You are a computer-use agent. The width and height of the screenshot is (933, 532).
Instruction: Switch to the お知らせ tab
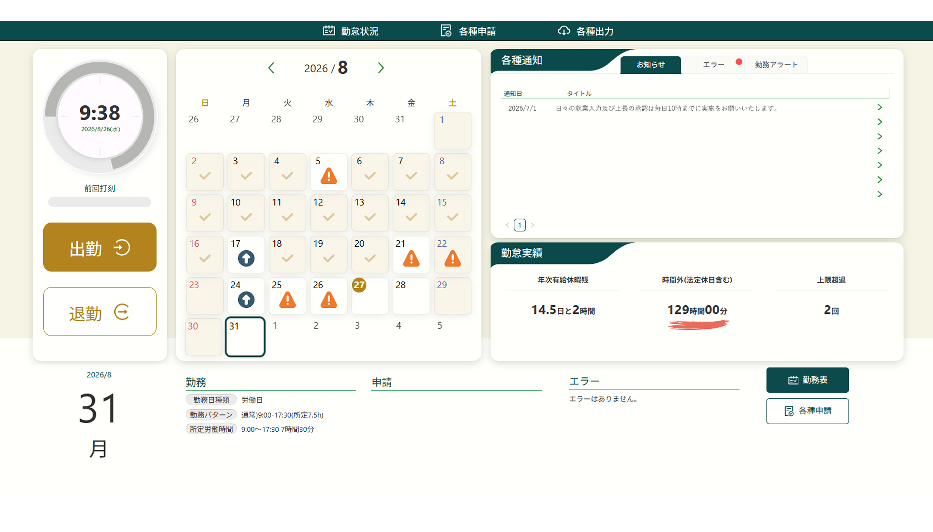650,65
